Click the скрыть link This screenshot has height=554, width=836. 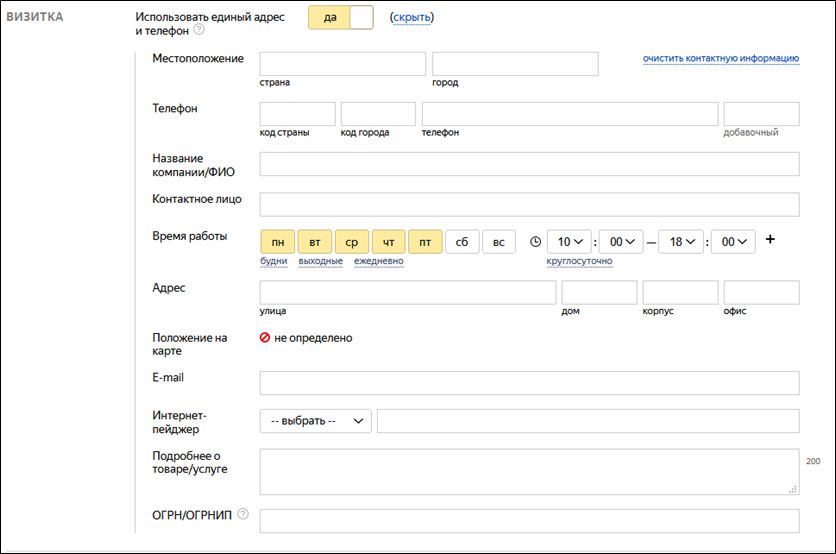(x=412, y=17)
